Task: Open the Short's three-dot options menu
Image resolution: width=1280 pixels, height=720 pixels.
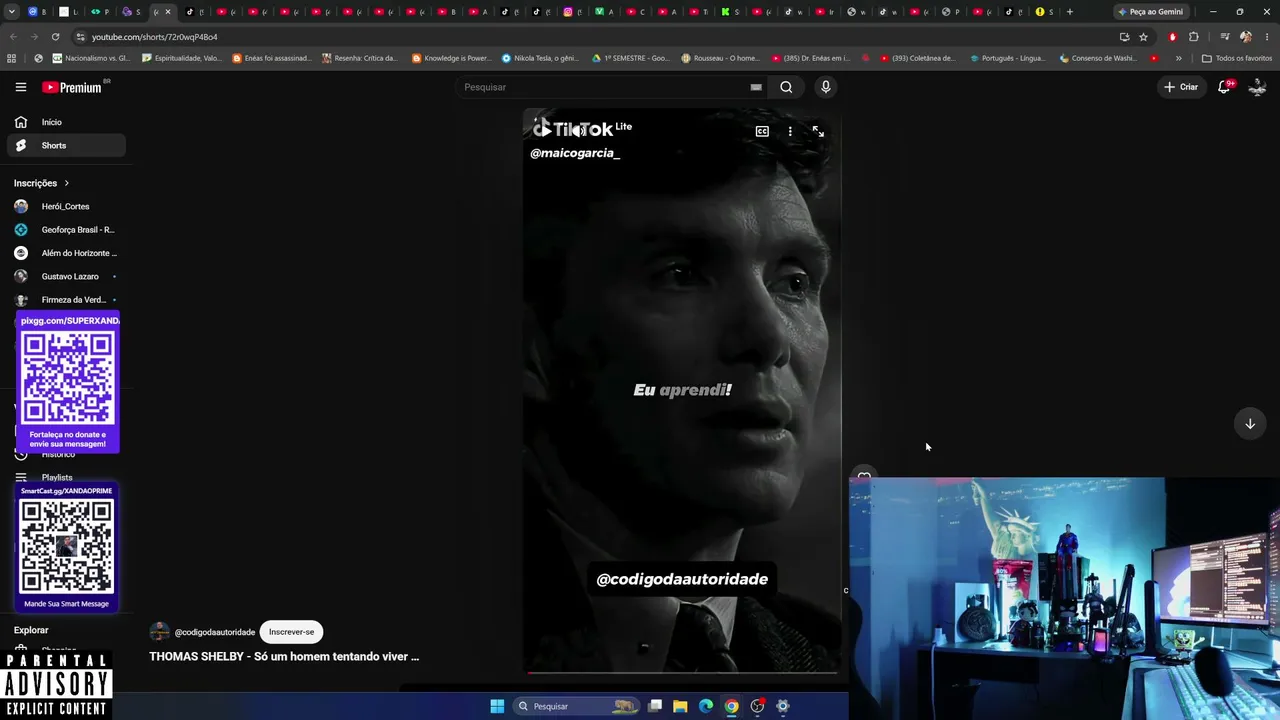Action: [790, 131]
